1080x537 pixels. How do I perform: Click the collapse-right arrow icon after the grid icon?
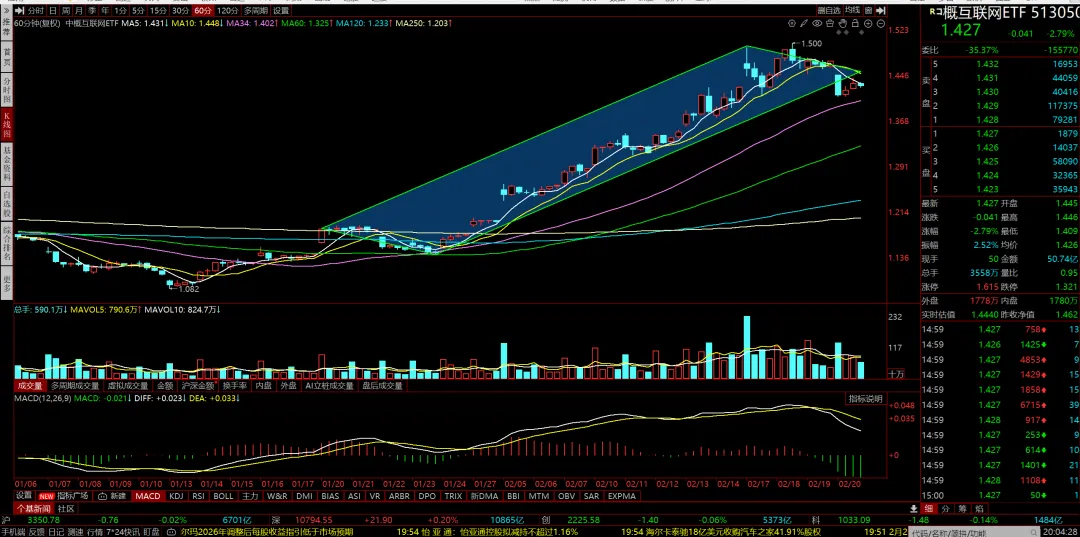point(882,10)
